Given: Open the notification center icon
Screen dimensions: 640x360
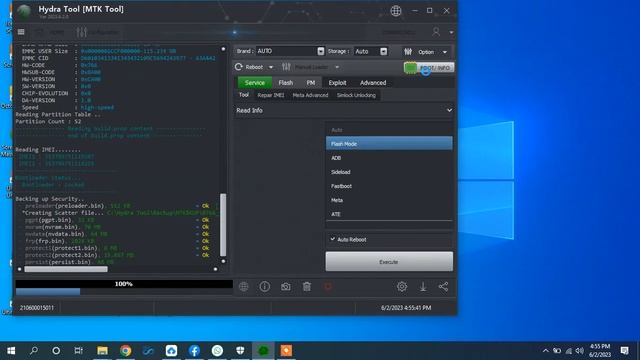Looking at the screenshot, I should click(x=624, y=351).
